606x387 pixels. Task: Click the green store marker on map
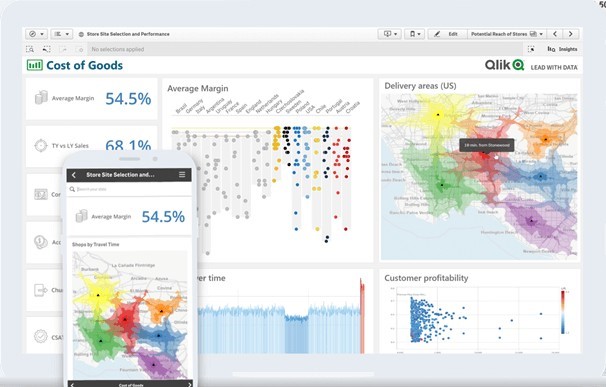click(442, 185)
